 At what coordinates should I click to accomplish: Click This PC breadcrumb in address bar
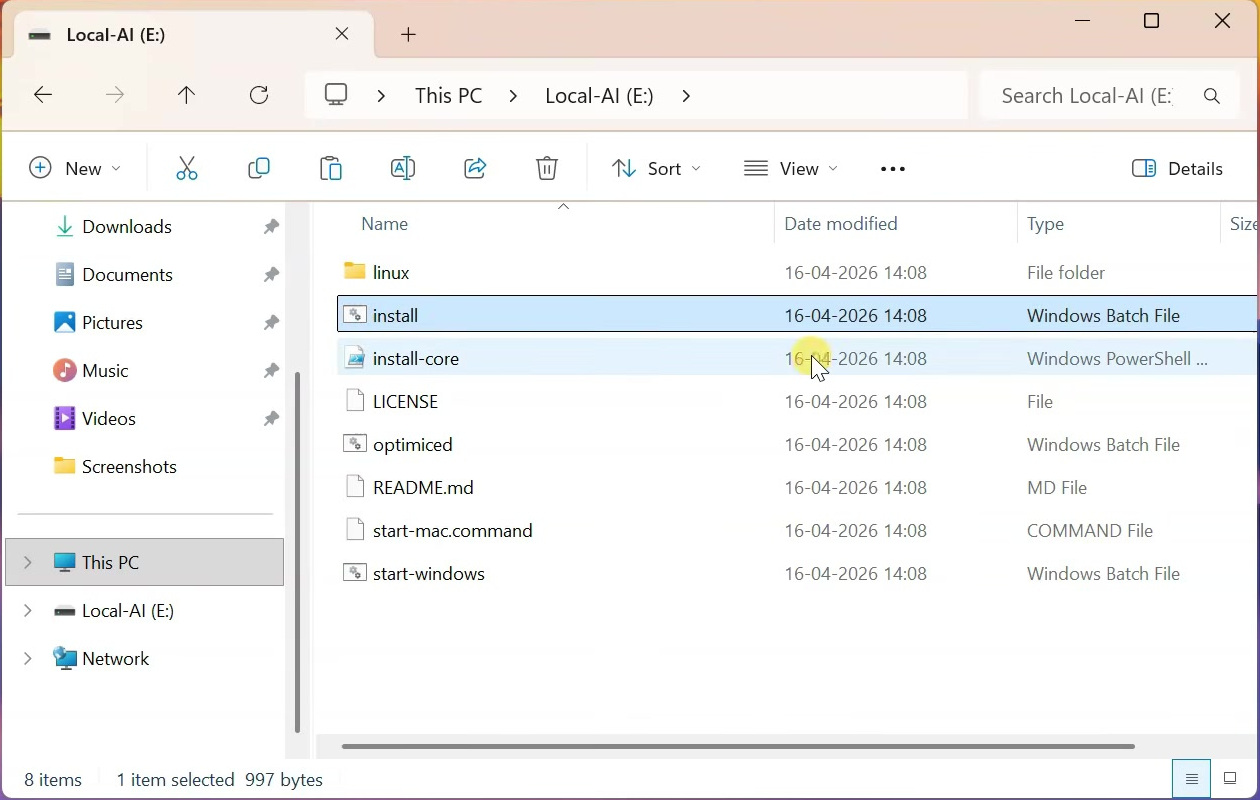coord(449,96)
